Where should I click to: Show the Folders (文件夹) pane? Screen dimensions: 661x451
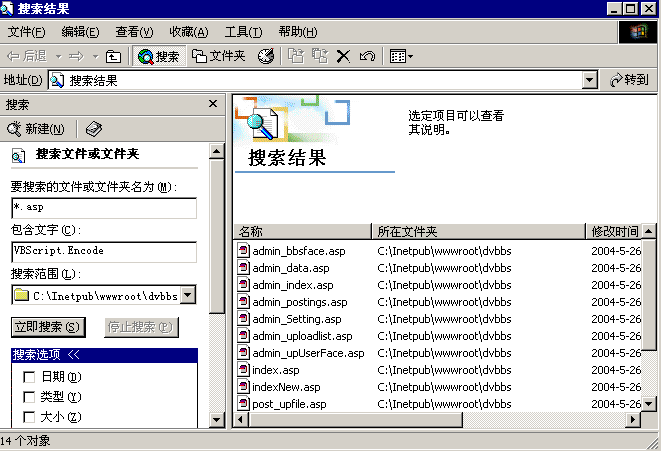[x=218, y=56]
